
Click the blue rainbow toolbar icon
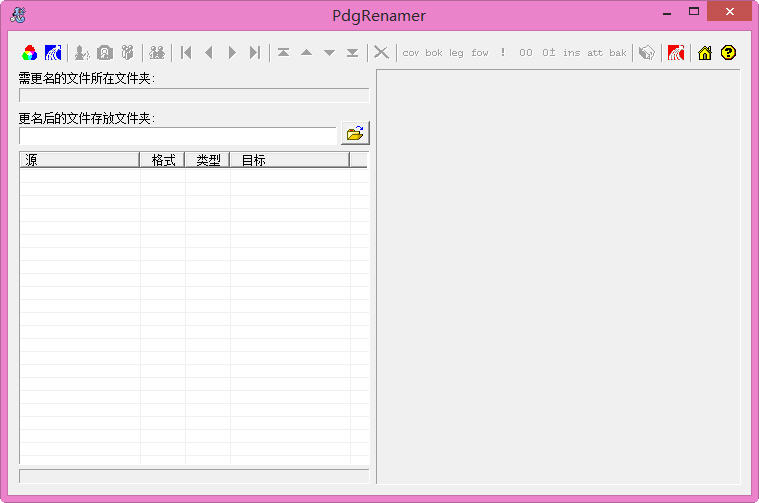pos(53,53)
